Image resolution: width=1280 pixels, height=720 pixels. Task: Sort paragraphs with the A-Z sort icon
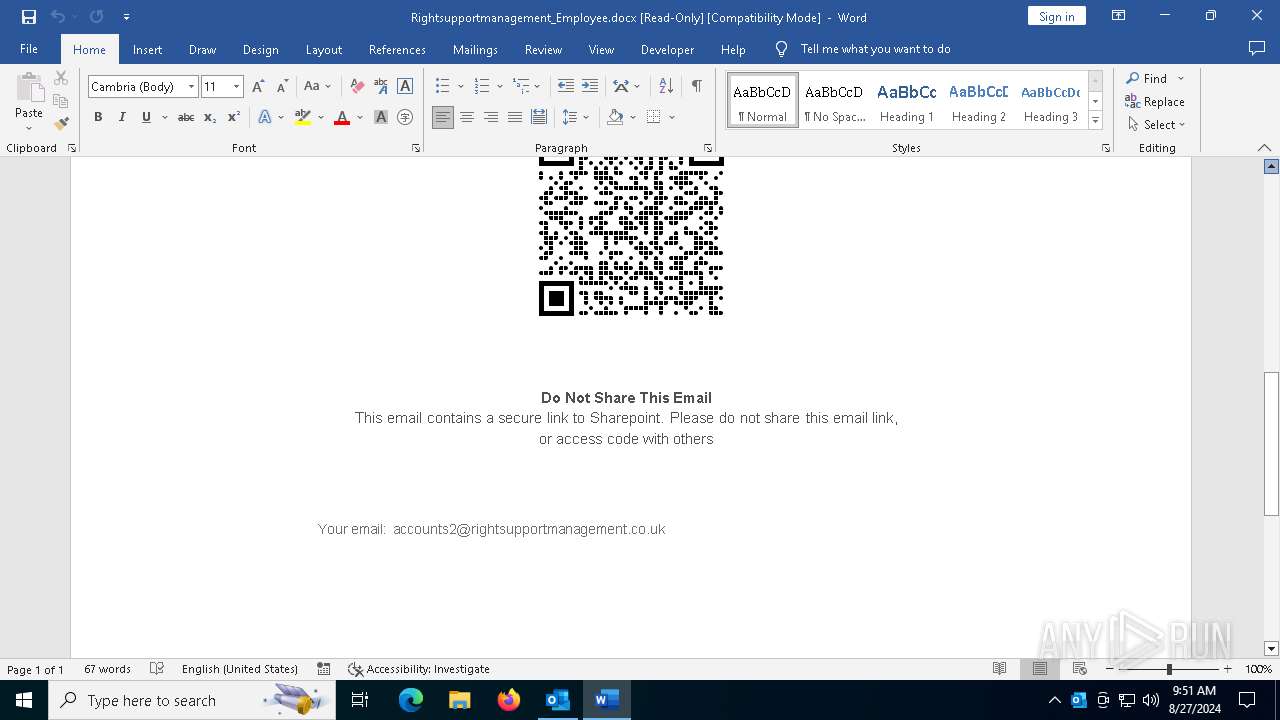point(666,86)
